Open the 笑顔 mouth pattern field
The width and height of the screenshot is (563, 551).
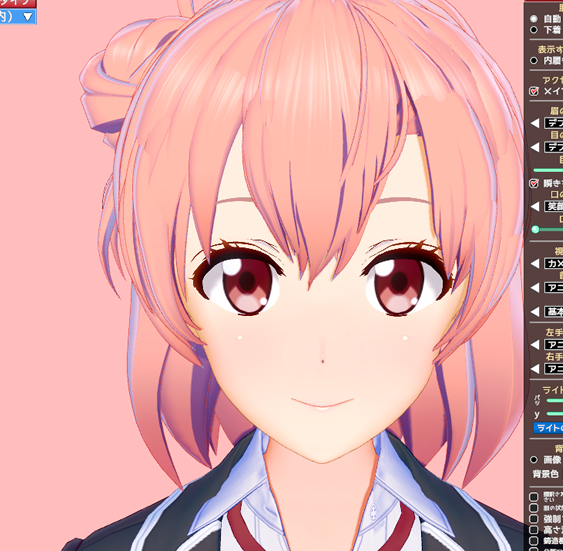coord(554,206)
